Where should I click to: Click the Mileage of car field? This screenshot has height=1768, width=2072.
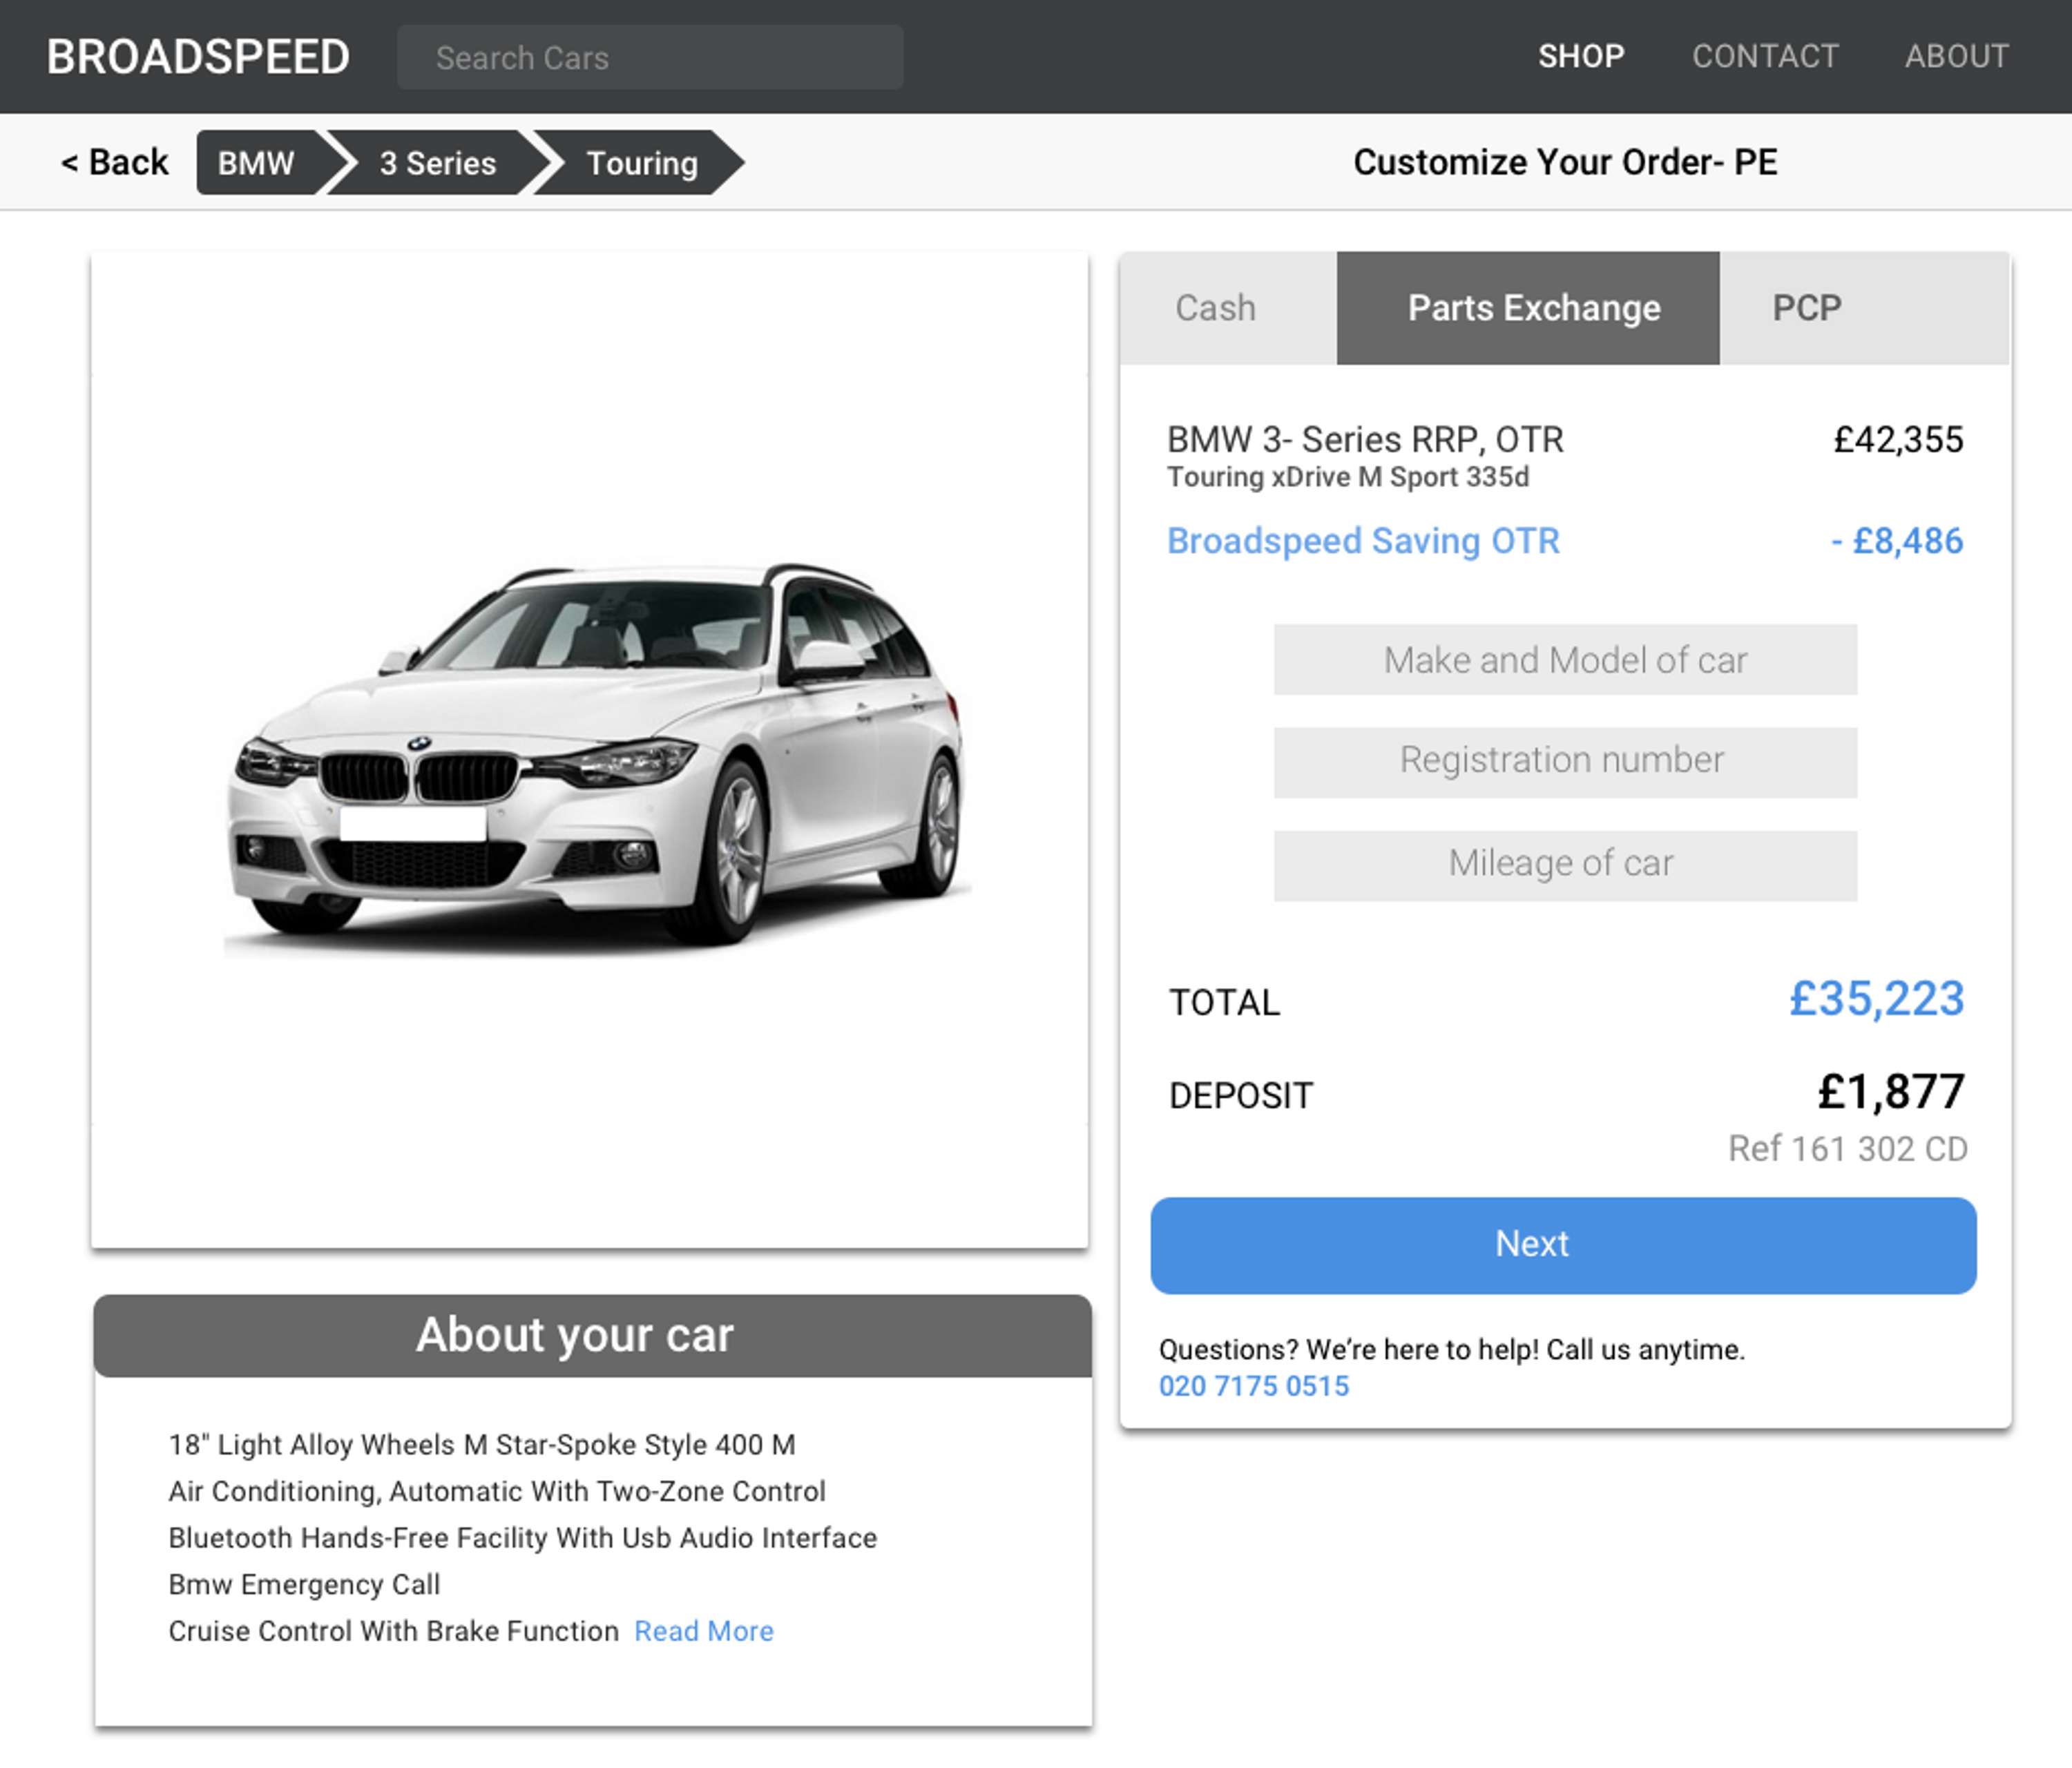click(x=1565, y=865)
